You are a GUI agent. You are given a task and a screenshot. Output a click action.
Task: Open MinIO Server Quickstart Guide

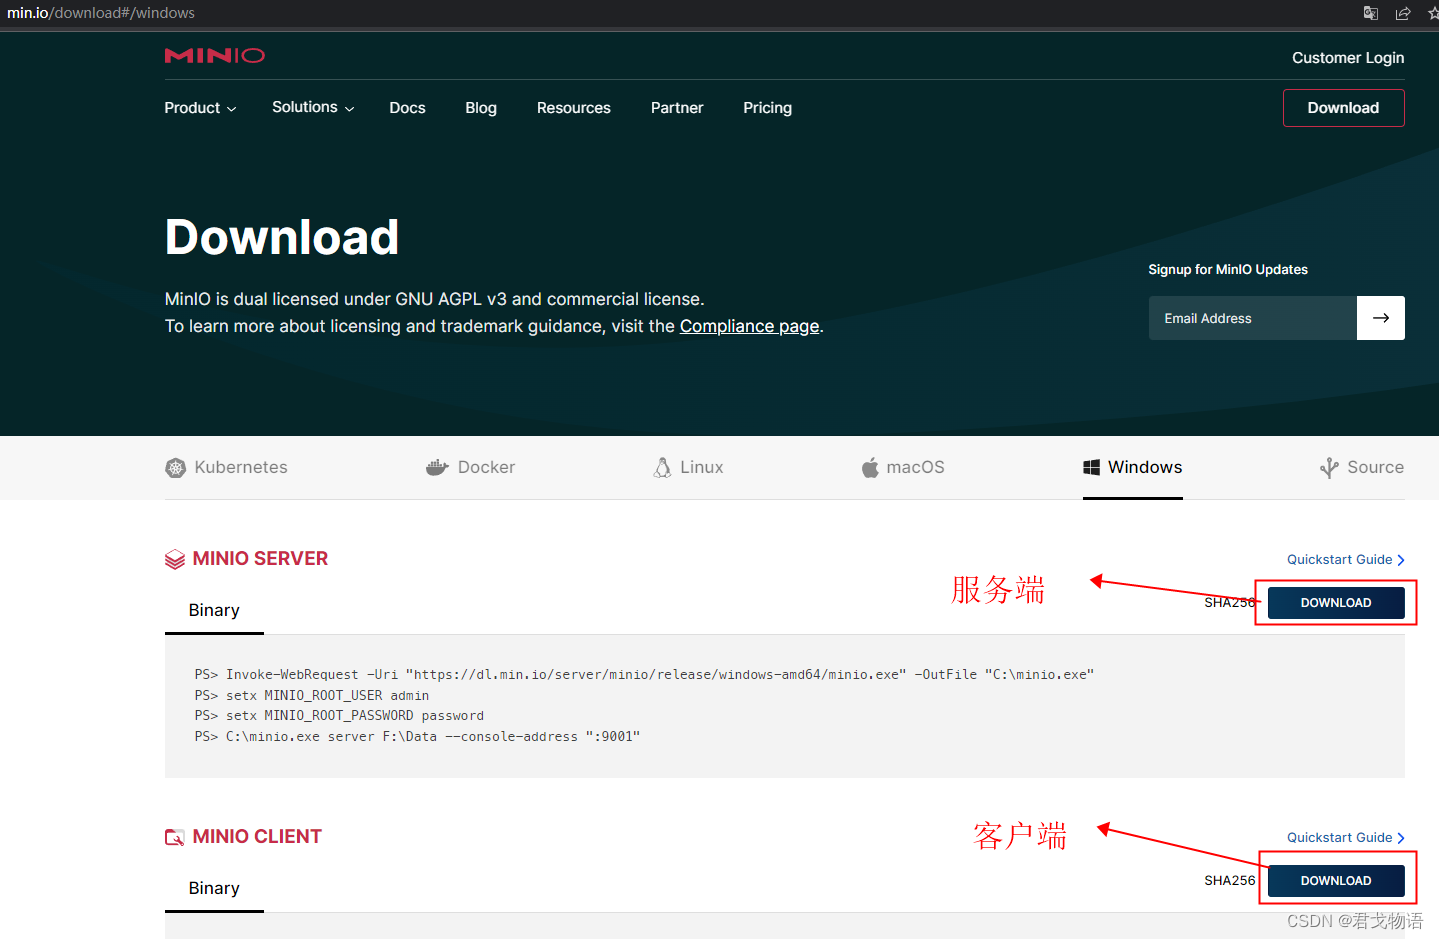coord(1346,560)
